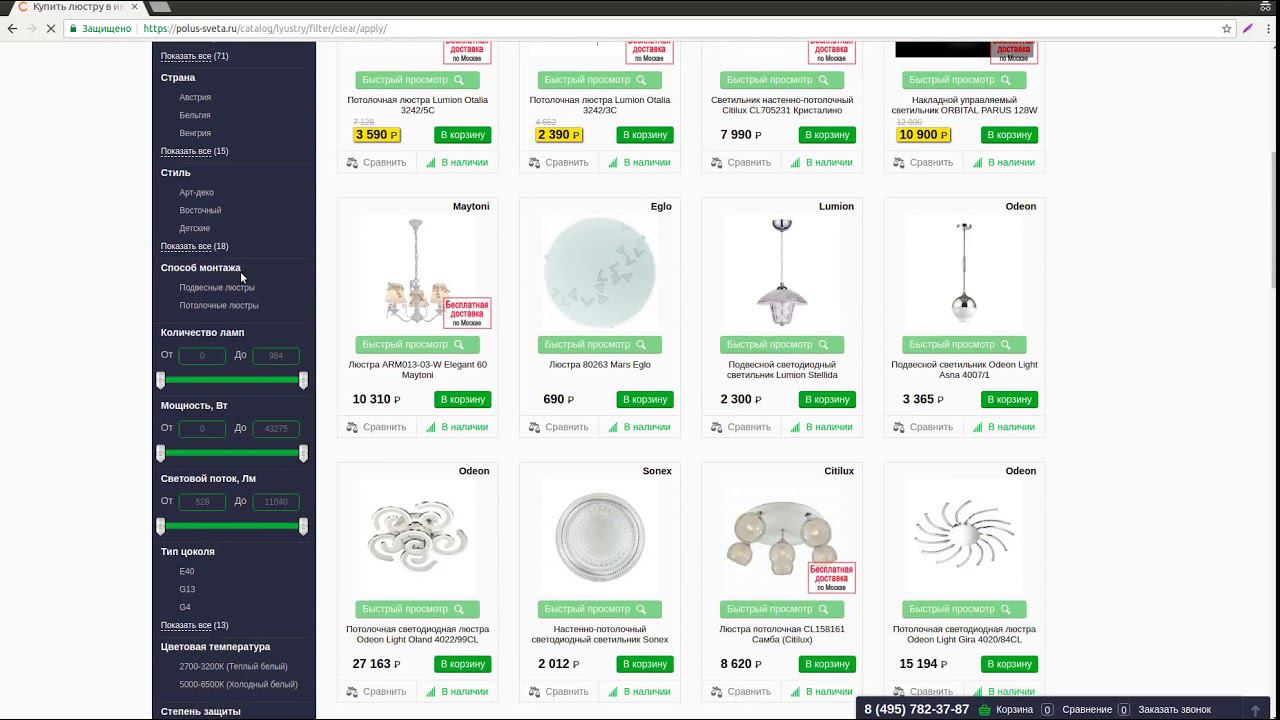Add Citilux Самба CL158161 to cart
The width and height of the screenshot is (1280, 720).
[x=827, y=664]
